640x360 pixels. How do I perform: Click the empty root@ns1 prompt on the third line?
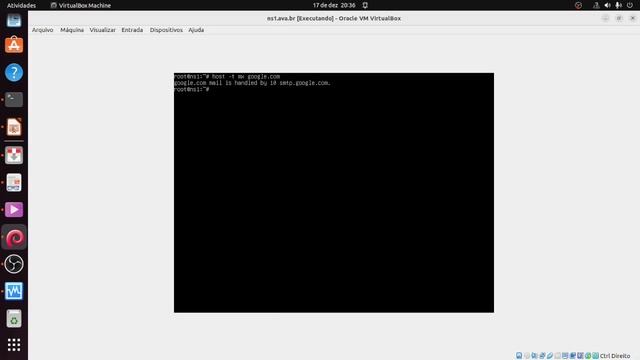[191, 89]
